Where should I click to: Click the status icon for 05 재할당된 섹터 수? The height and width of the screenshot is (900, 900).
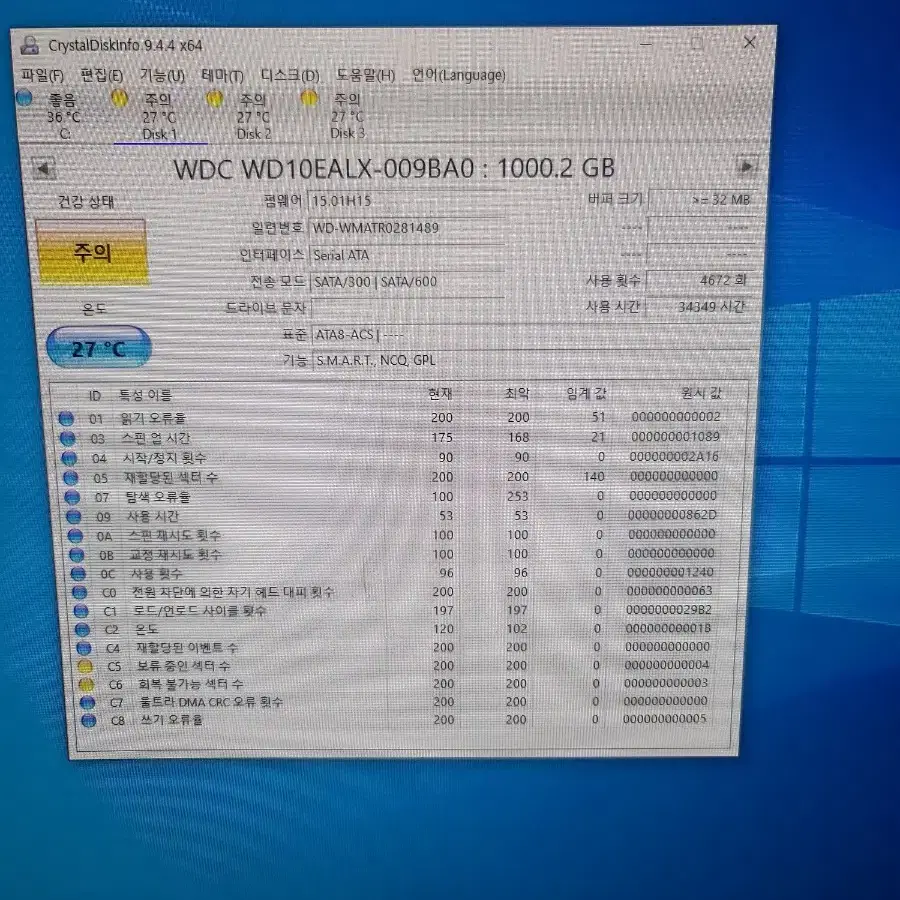pos(71,478)
